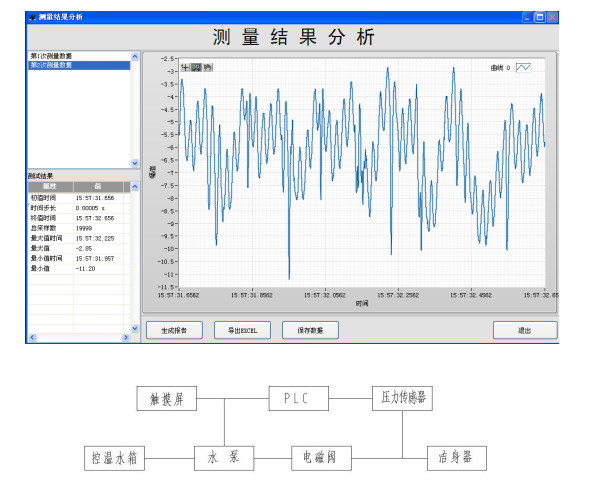
Task: Select the crosshair cursor tool on graph
Action: [x=185, y=67]
